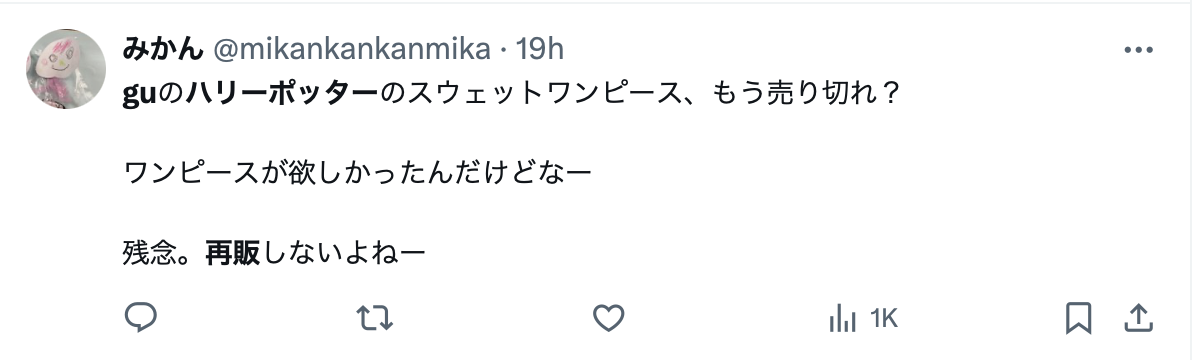Click the word 残念 in last line
The width and height of the screenshot is (1193, 360).
(x=150, y=253)
